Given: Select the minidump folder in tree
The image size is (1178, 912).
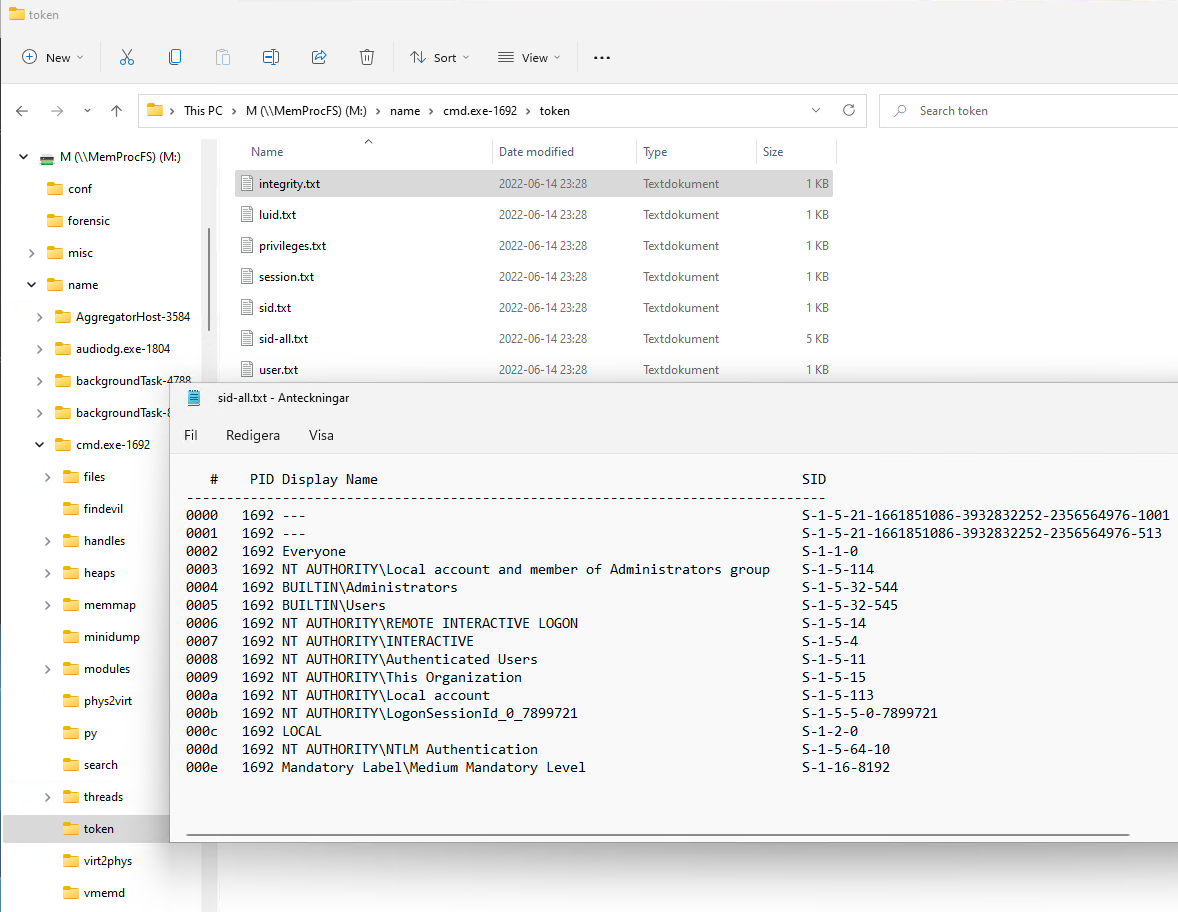Looking at the screenshot, I should [x=111, y=637].
